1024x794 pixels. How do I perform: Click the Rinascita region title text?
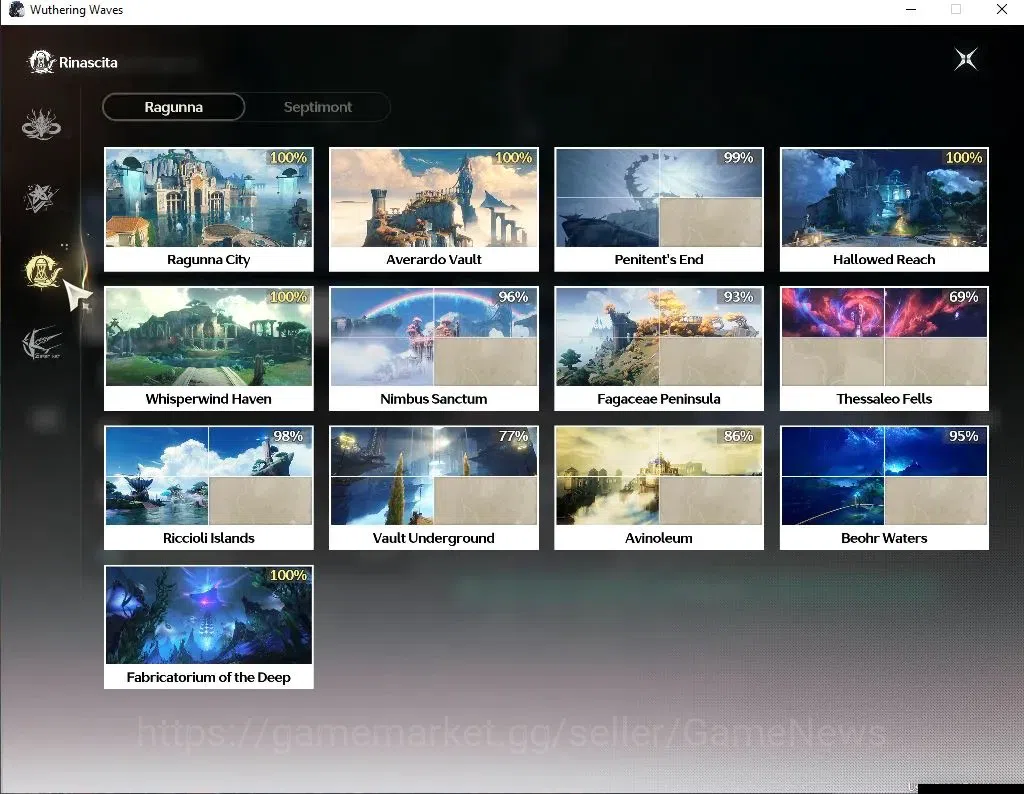tap(88, 63)
